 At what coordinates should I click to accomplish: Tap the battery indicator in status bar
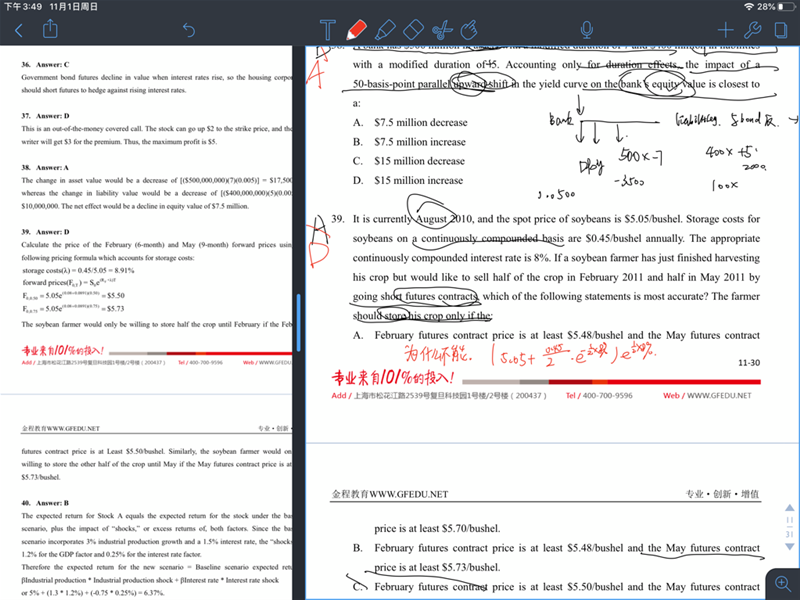click(783, 7)
